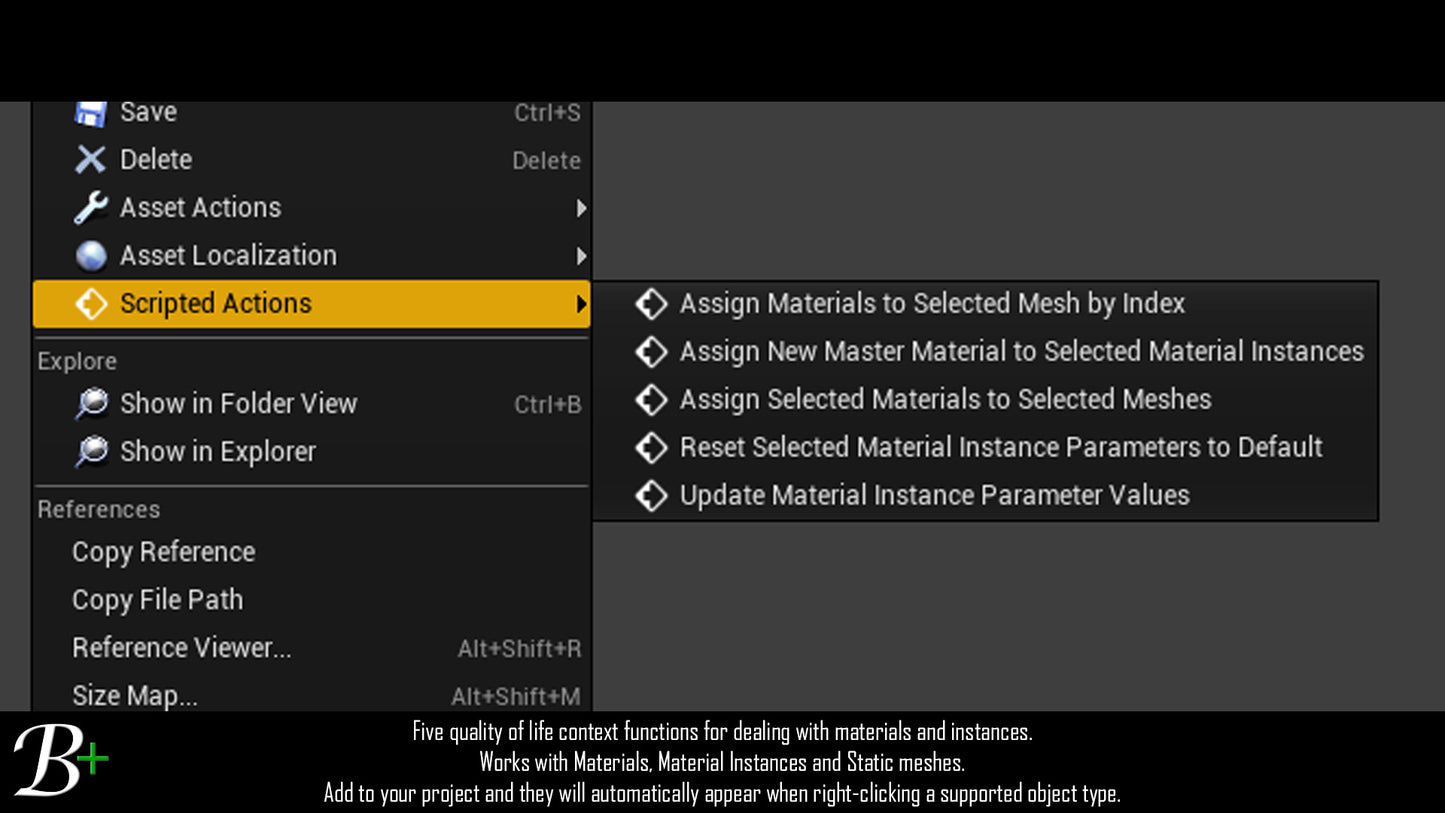Image resolution: width=1445 pixels, height=813 pixels.
Task: Open the Size Map entry
Action: coord(135,696)
